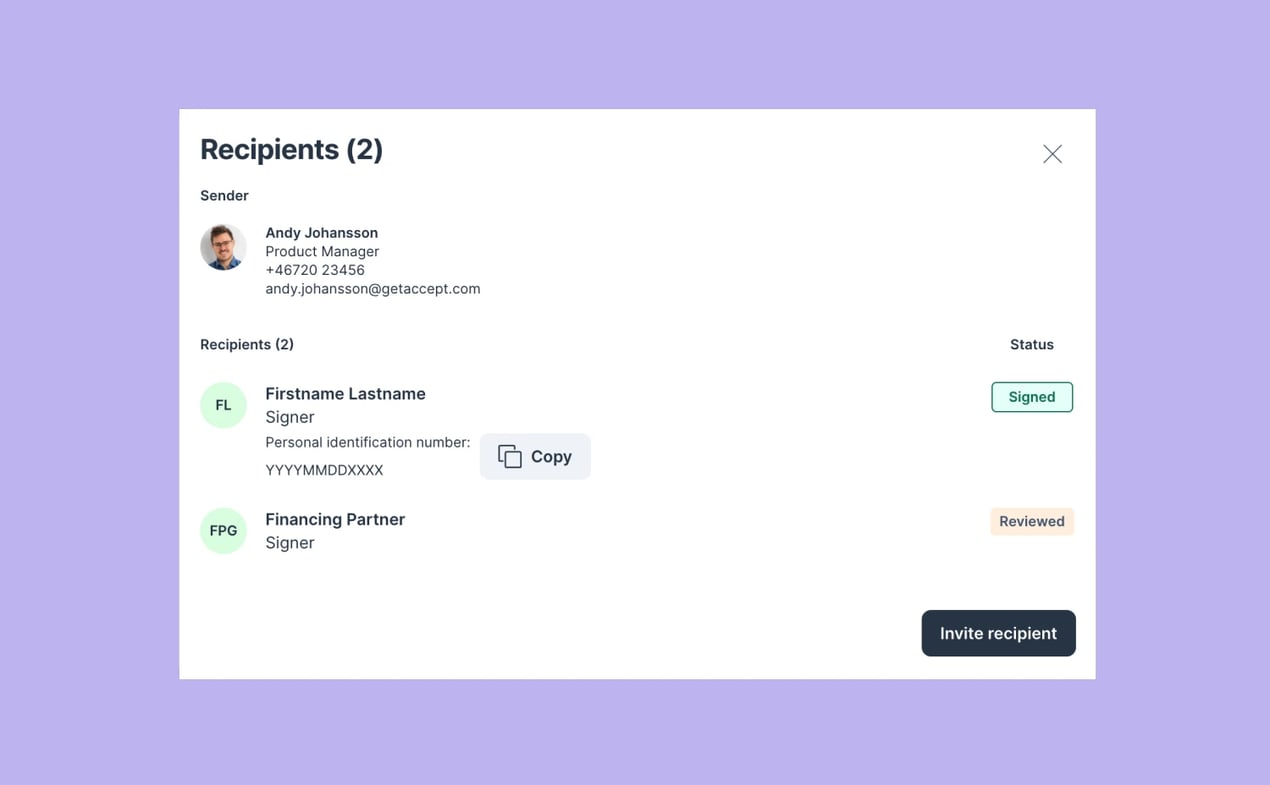Click the Invite recipient button

point(998,633)
